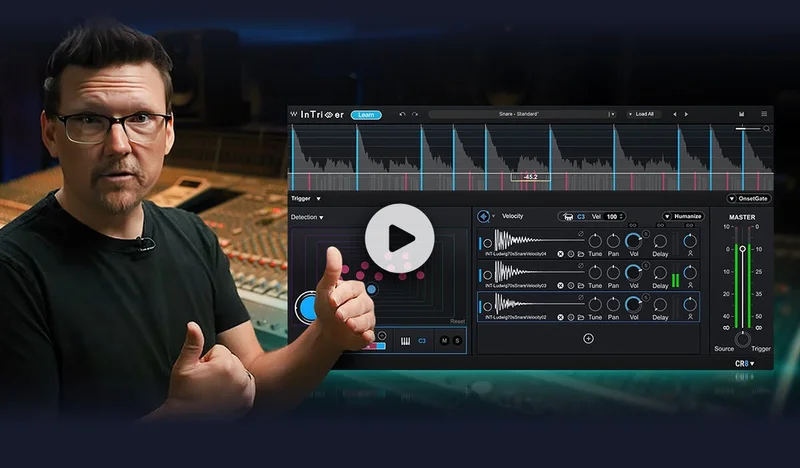Remove the Velocity02 sample with X
The height and width of the screenshot is (468, 800).
point(560,317)
